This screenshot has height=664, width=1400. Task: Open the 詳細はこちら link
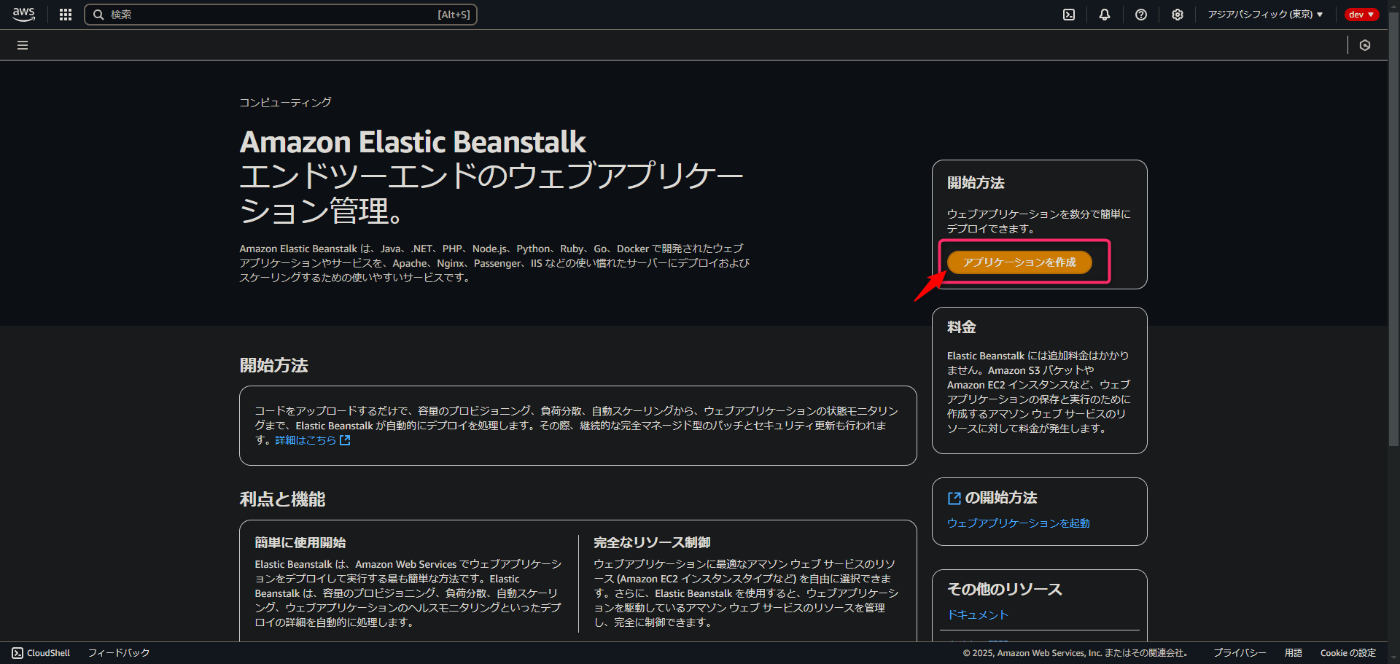coord(305,440)
